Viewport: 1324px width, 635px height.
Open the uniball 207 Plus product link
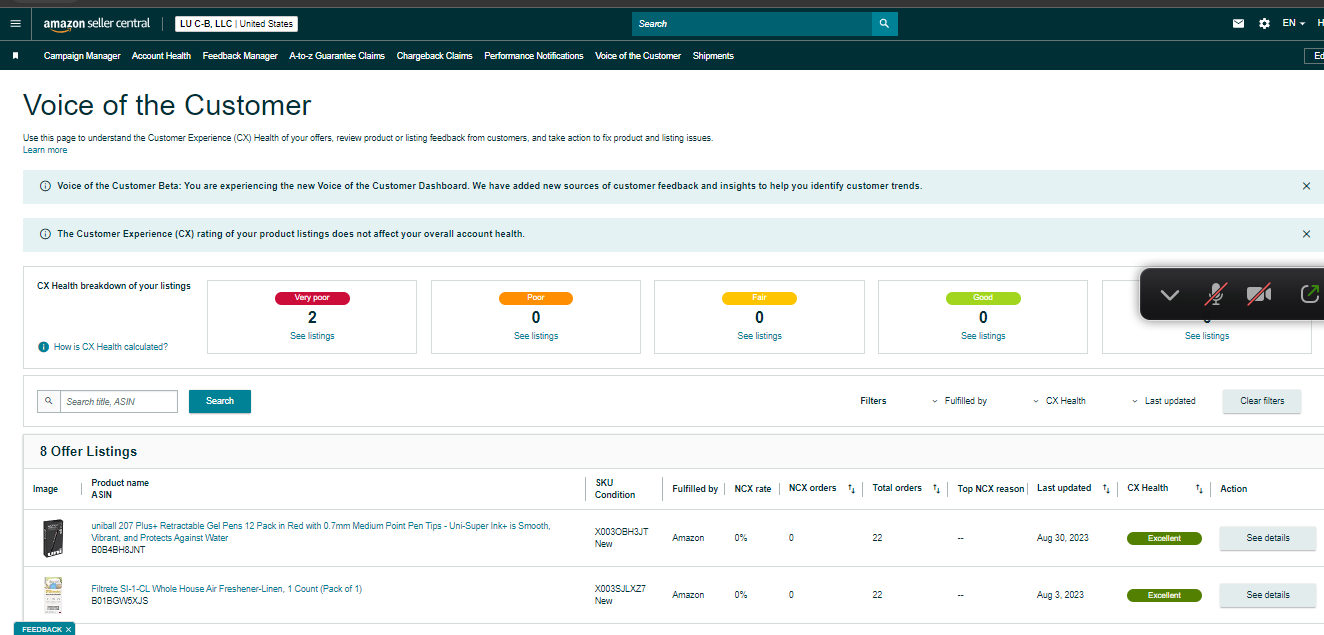pos(321,532)
